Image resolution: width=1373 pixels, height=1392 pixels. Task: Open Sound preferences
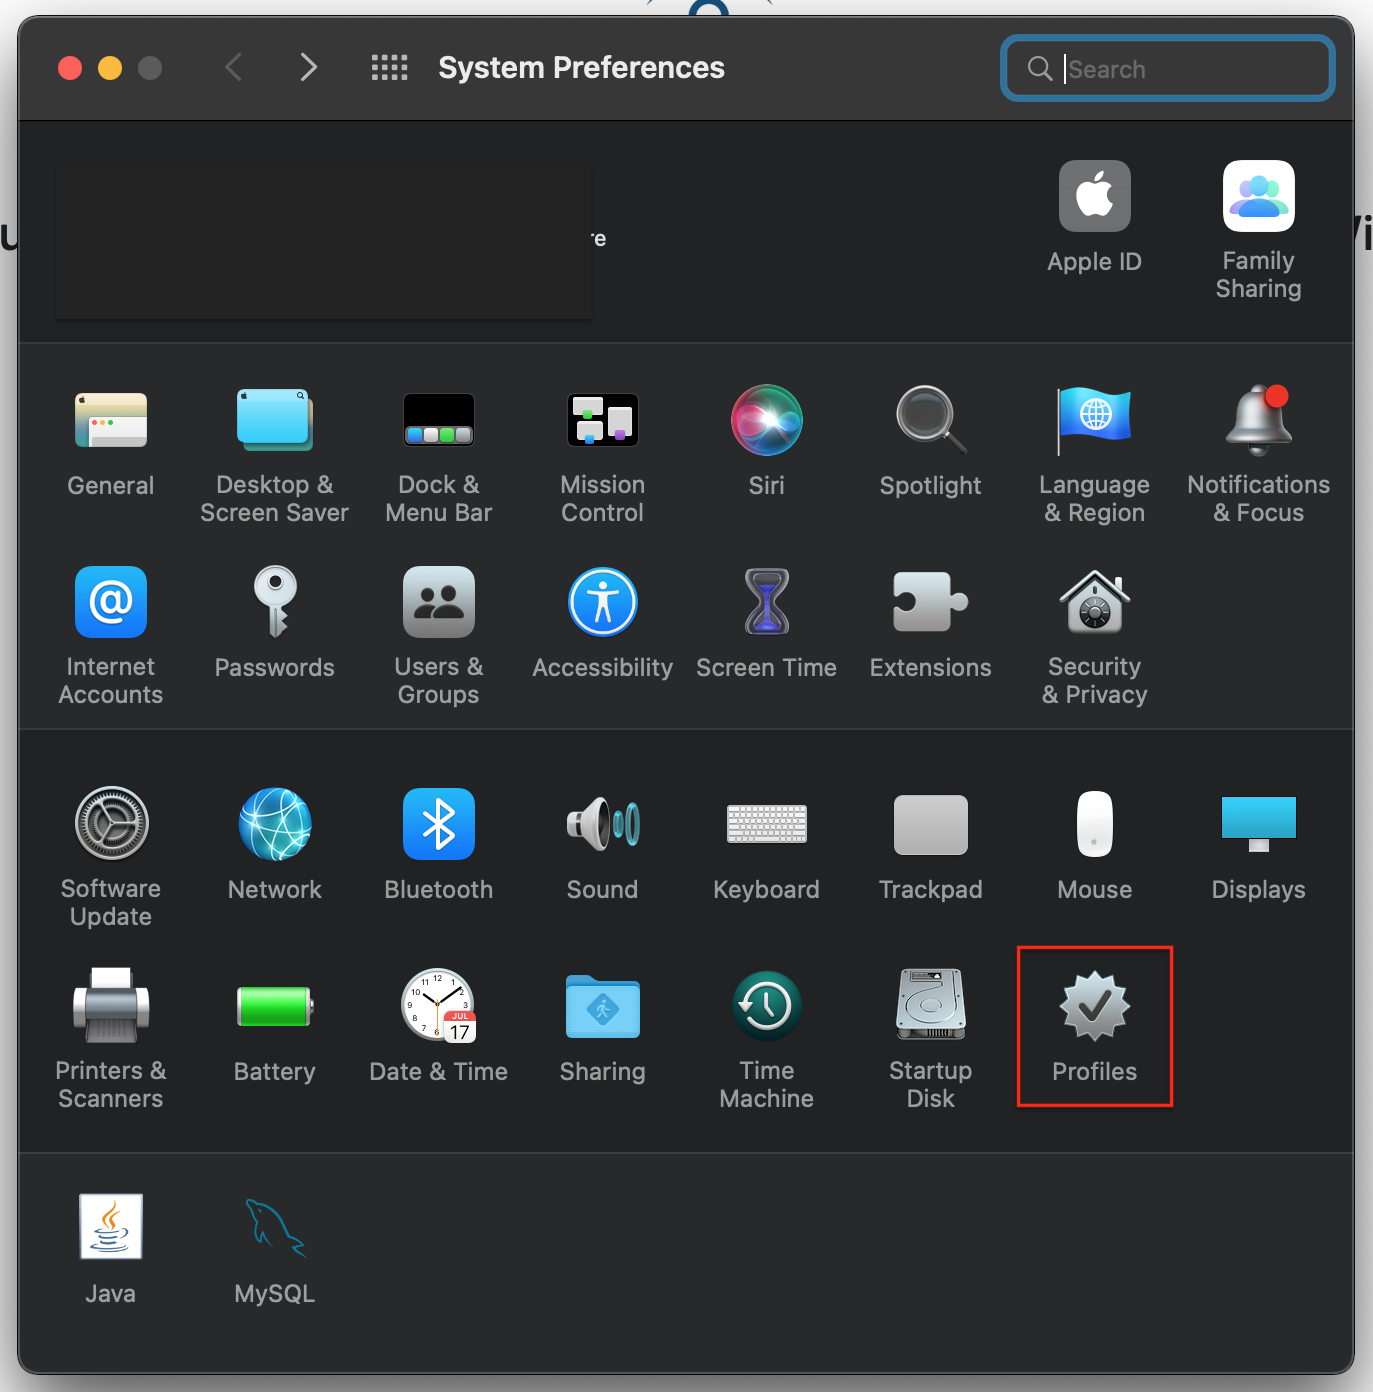coord(602,824)
